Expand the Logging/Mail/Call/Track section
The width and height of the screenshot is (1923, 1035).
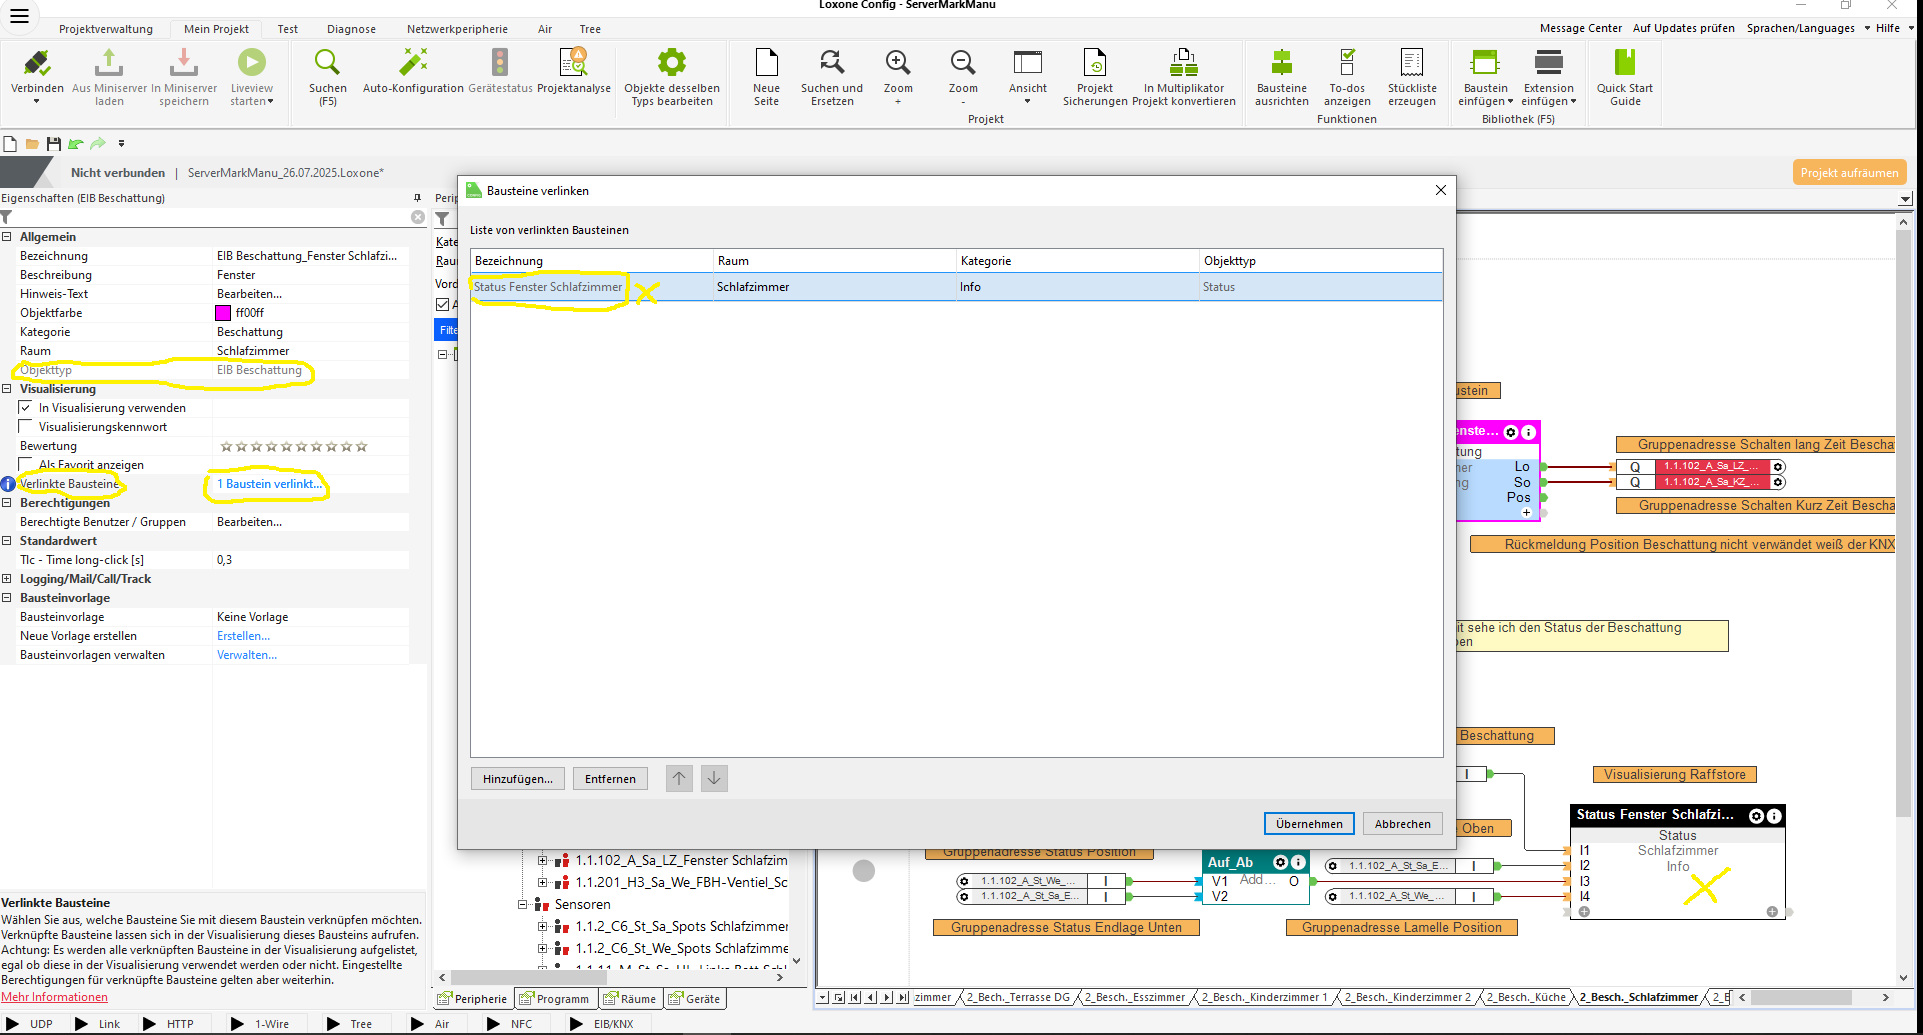click(7, 579)
